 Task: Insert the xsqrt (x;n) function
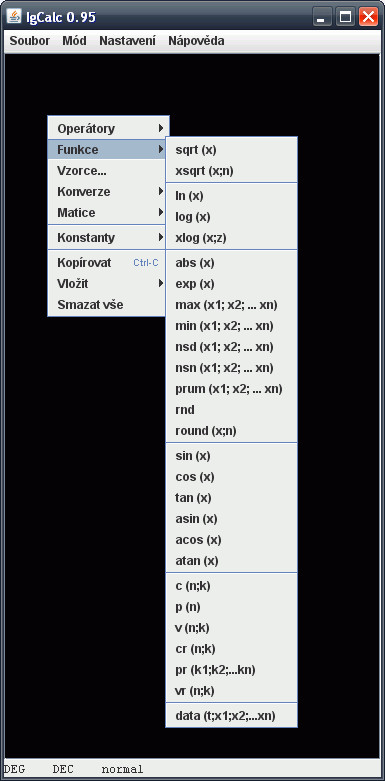click(x=232, y=171)
